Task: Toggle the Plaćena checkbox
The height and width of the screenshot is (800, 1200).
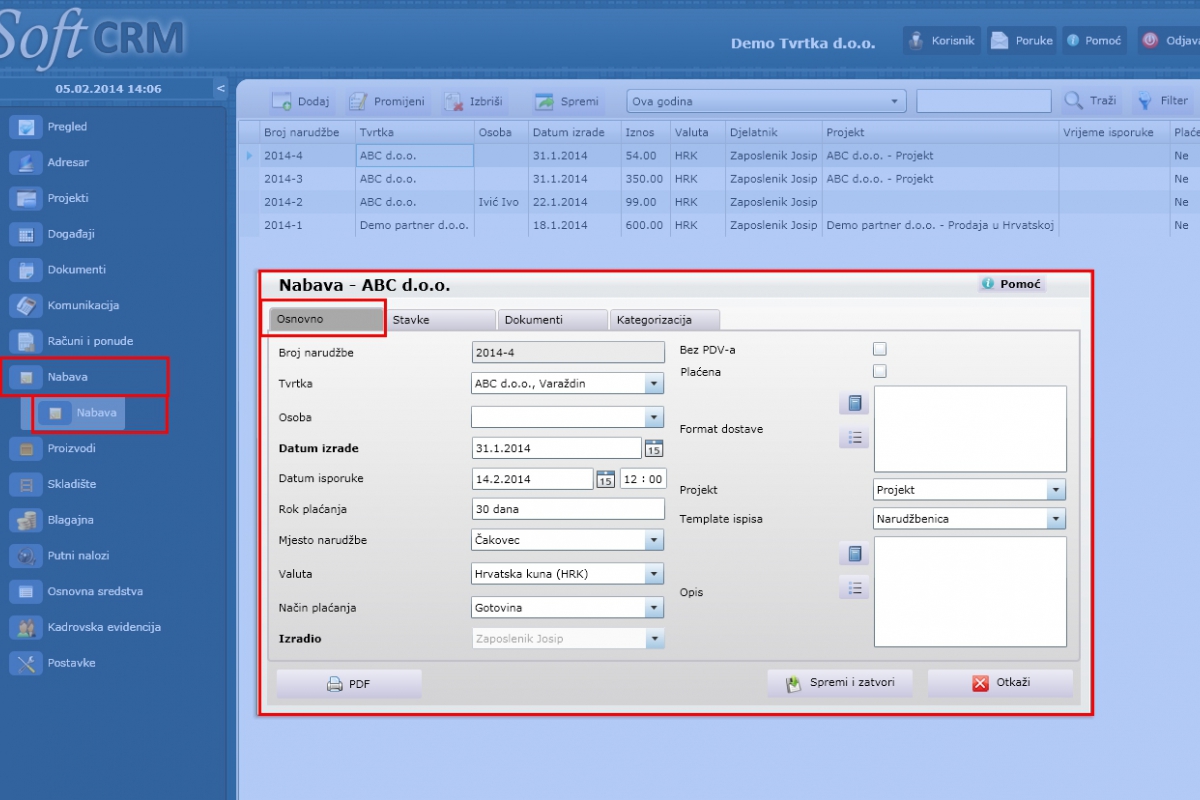Action: coord(880,371)
